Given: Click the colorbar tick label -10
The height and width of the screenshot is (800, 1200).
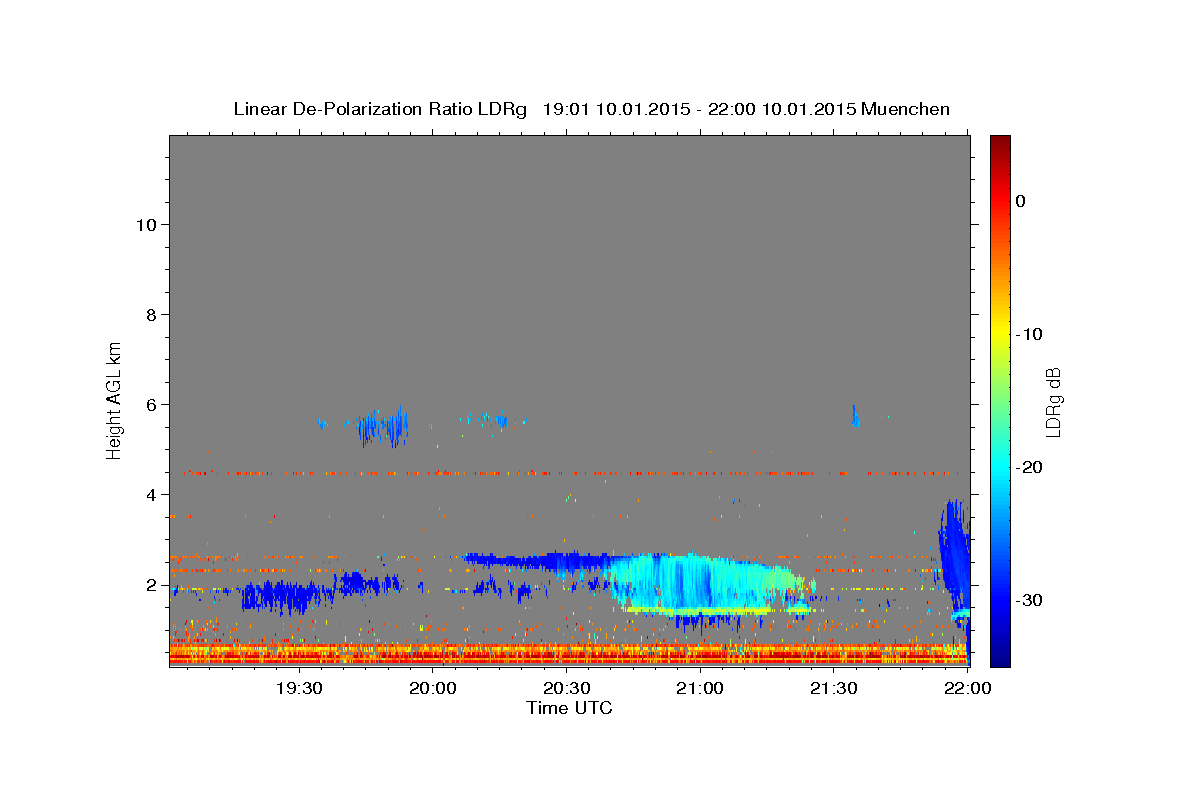Looking at the screenshot, I should click(1028, 334).
